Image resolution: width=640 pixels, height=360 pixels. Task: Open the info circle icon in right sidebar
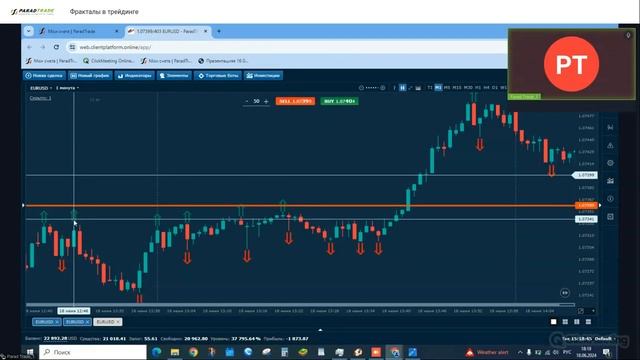[610, 199]
